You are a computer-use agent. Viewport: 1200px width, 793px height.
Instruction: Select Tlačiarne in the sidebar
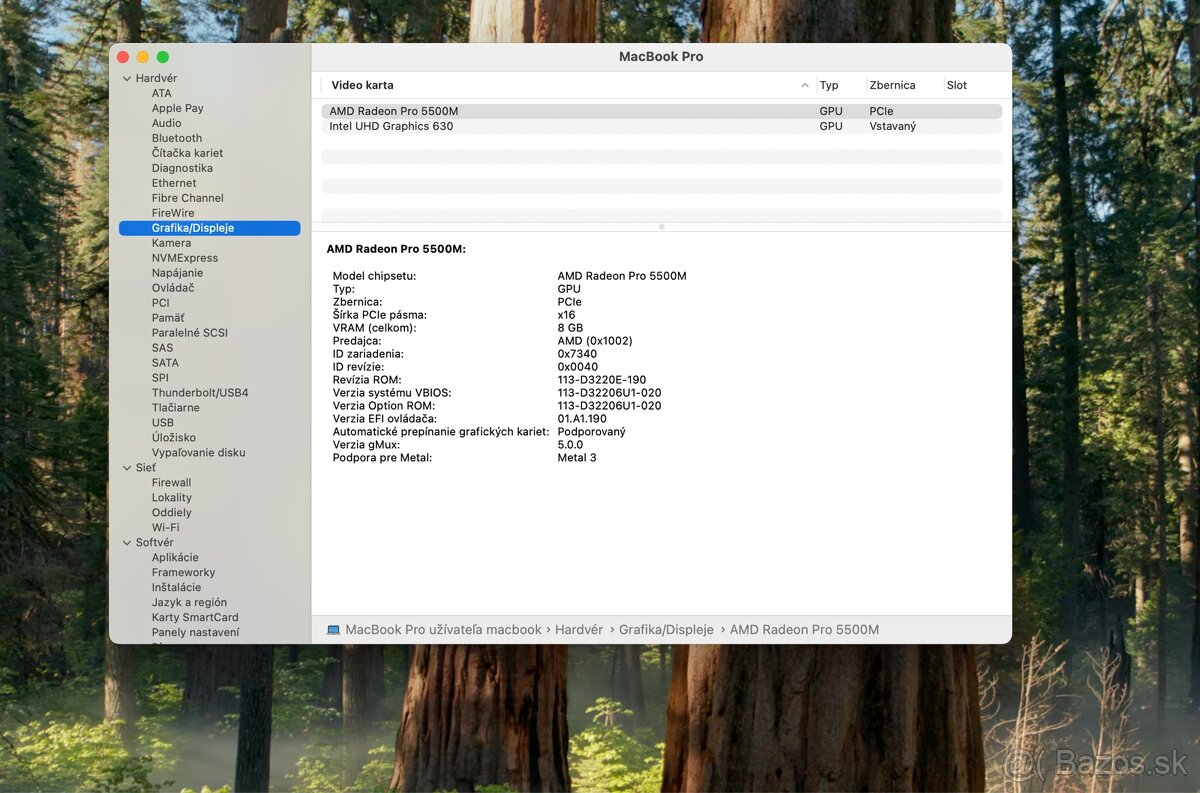click(x=175, y=408)
